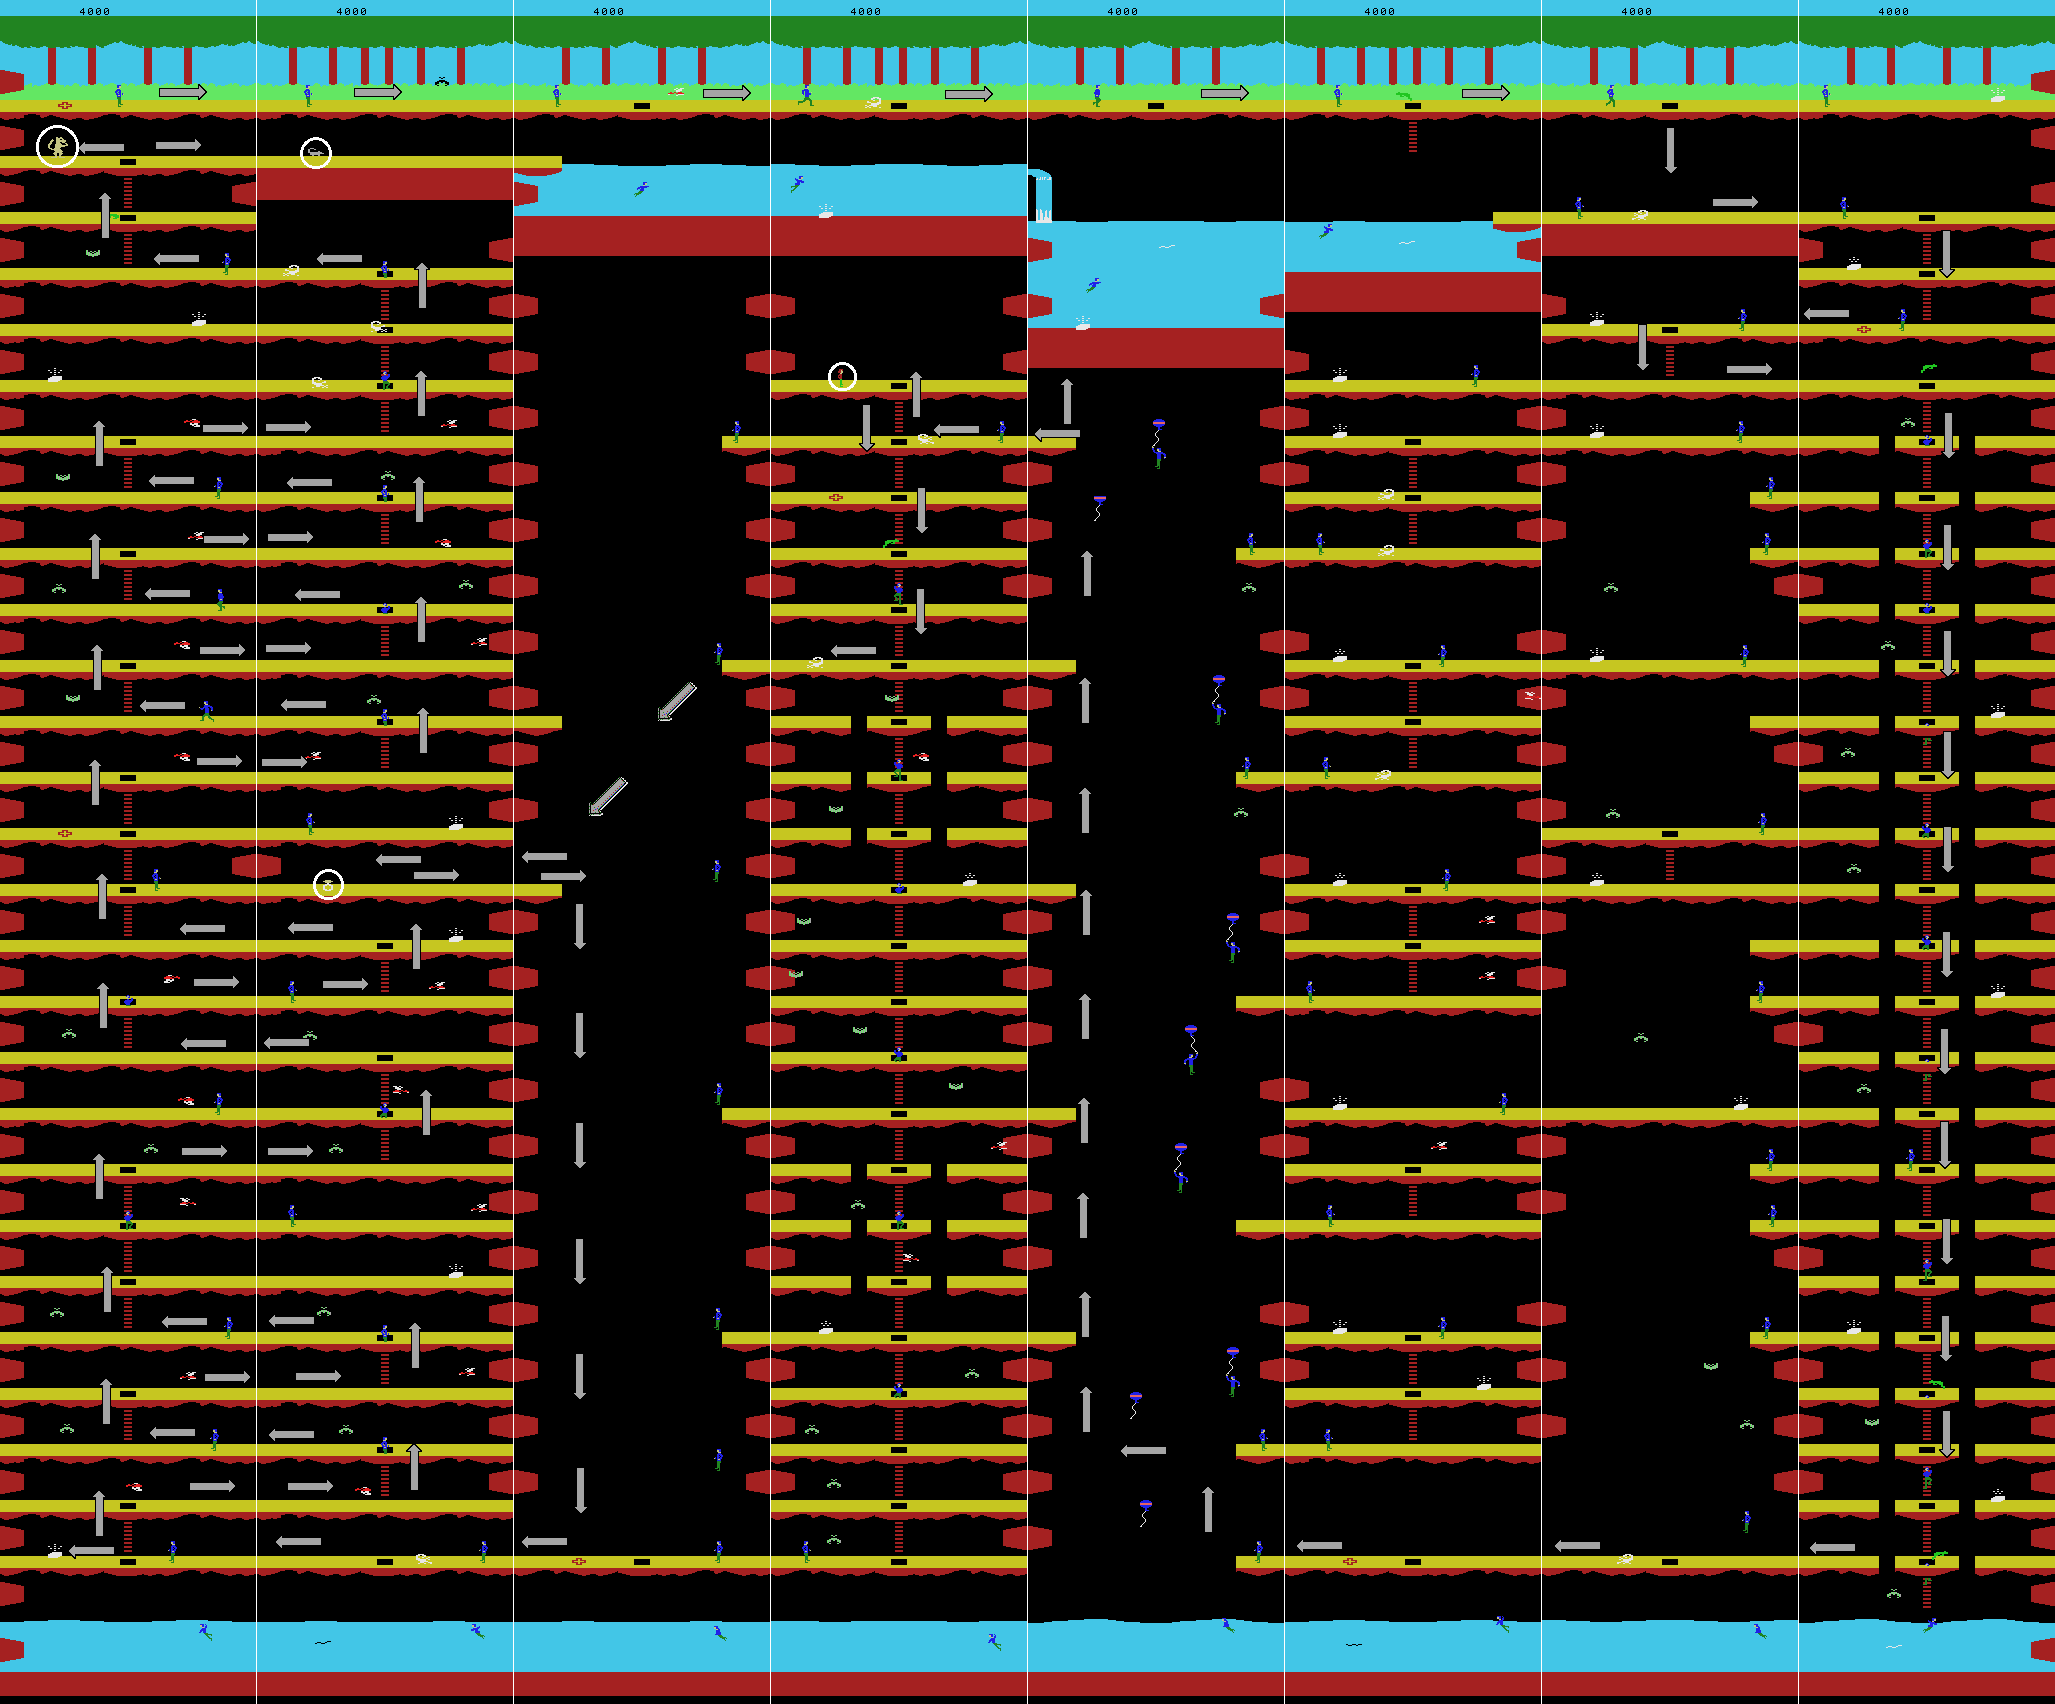
Task: Click the green frog above the rightmost ladder
Action: point(1929,368)
